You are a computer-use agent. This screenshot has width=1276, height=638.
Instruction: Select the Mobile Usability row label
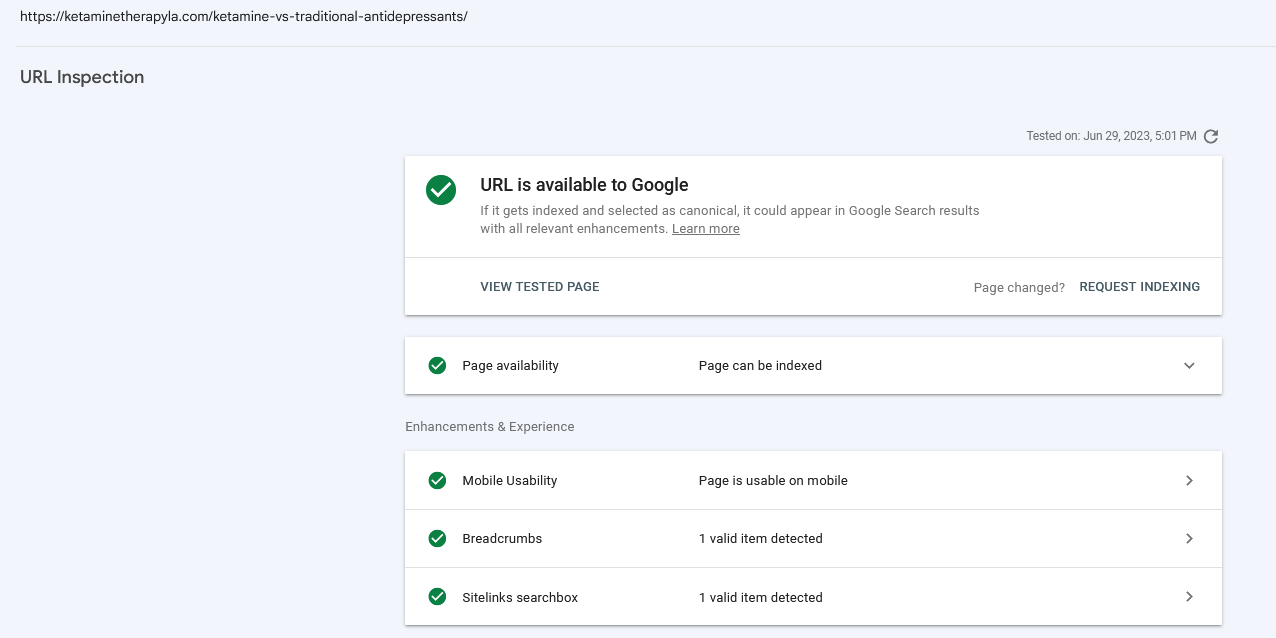(510, 481)
